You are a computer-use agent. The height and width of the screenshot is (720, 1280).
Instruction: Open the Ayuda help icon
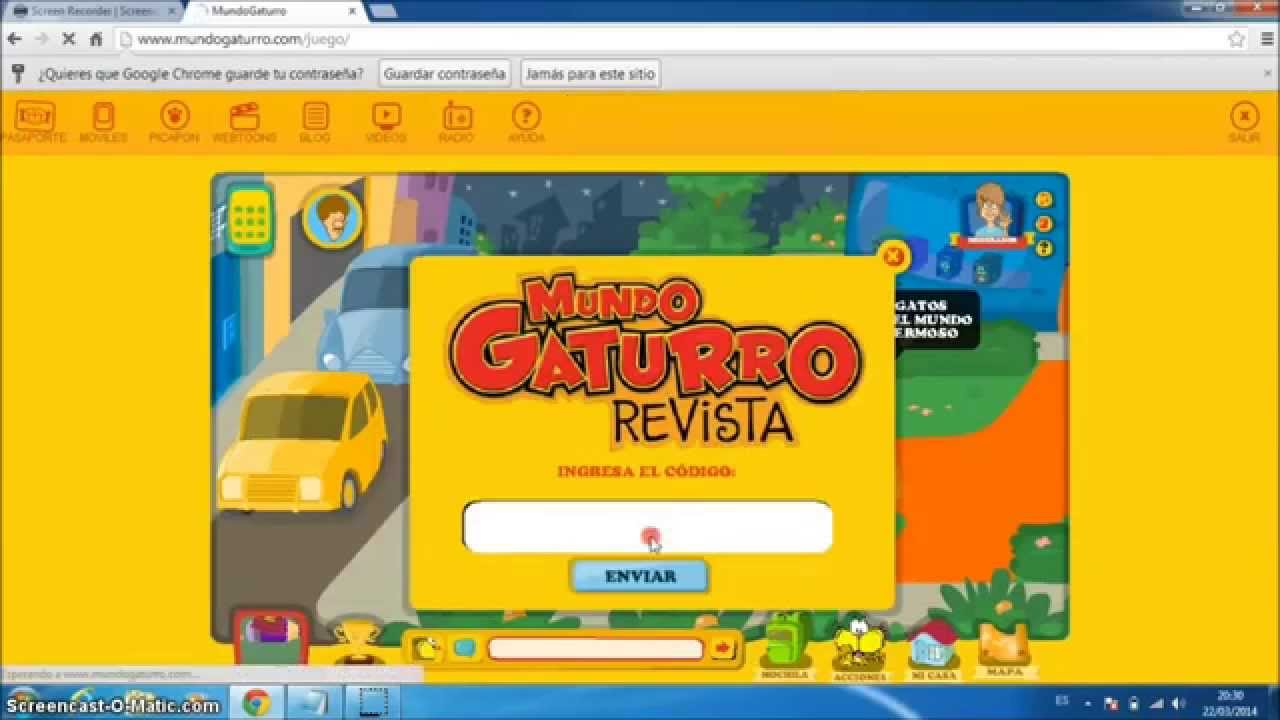click(526, 122)
